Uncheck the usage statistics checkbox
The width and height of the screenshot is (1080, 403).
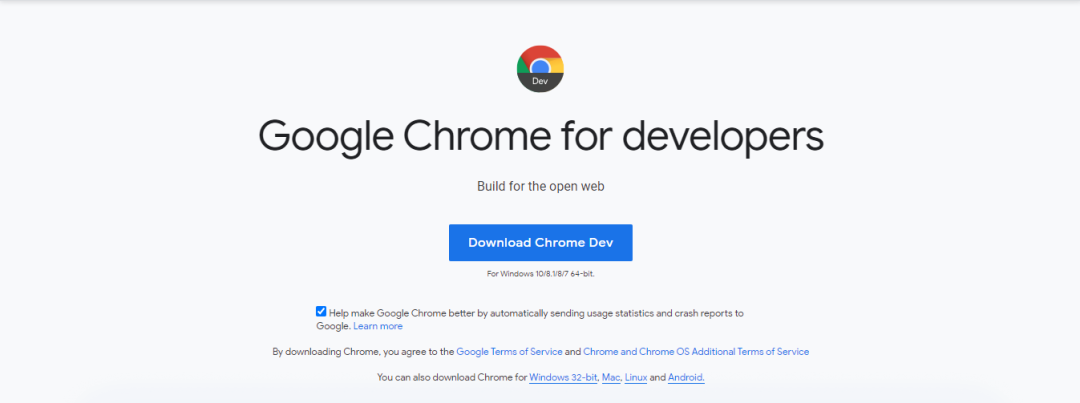(321, 311)
